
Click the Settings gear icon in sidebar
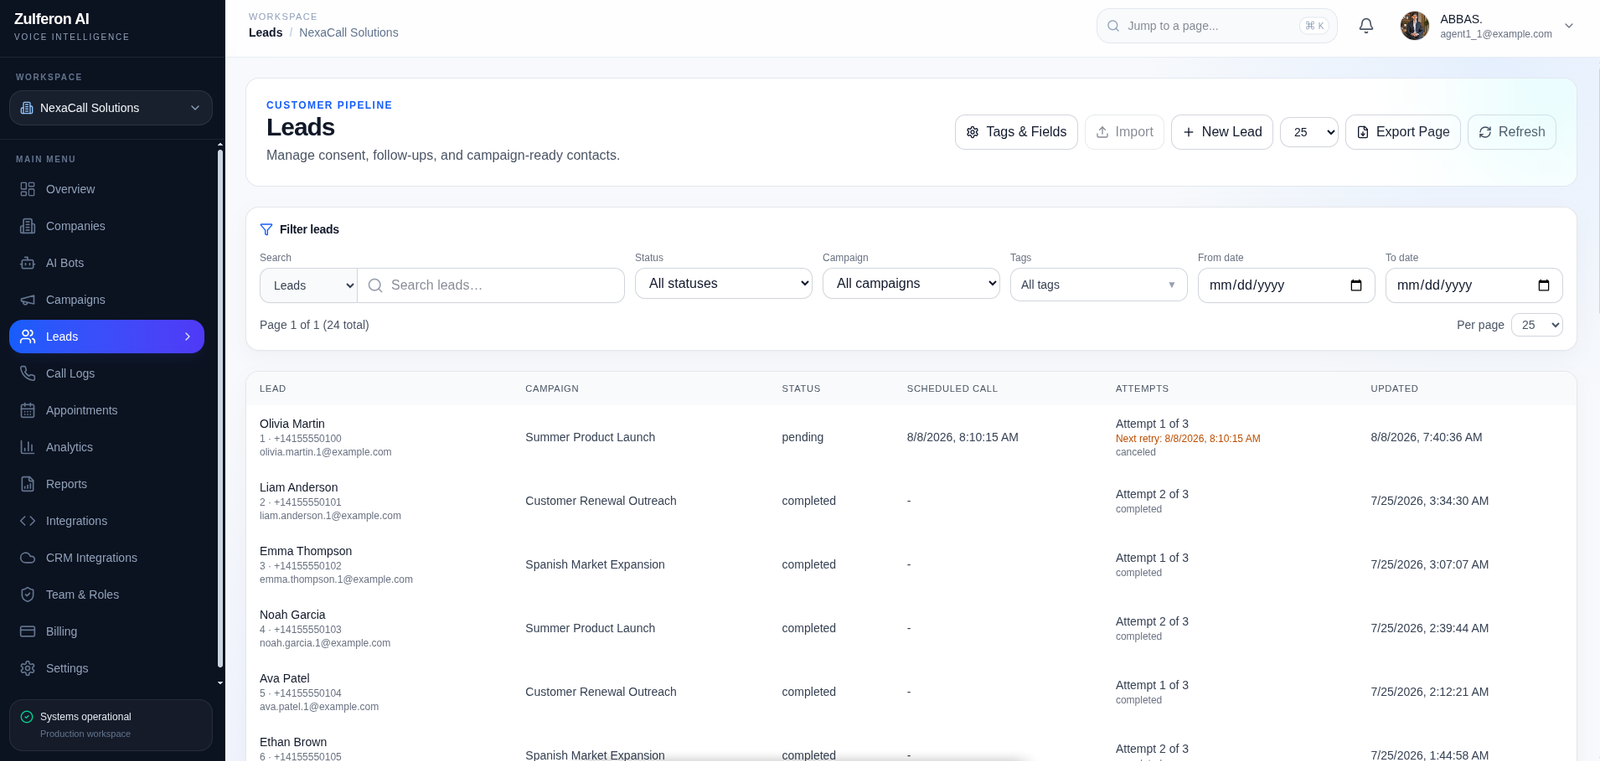point(28,668)
